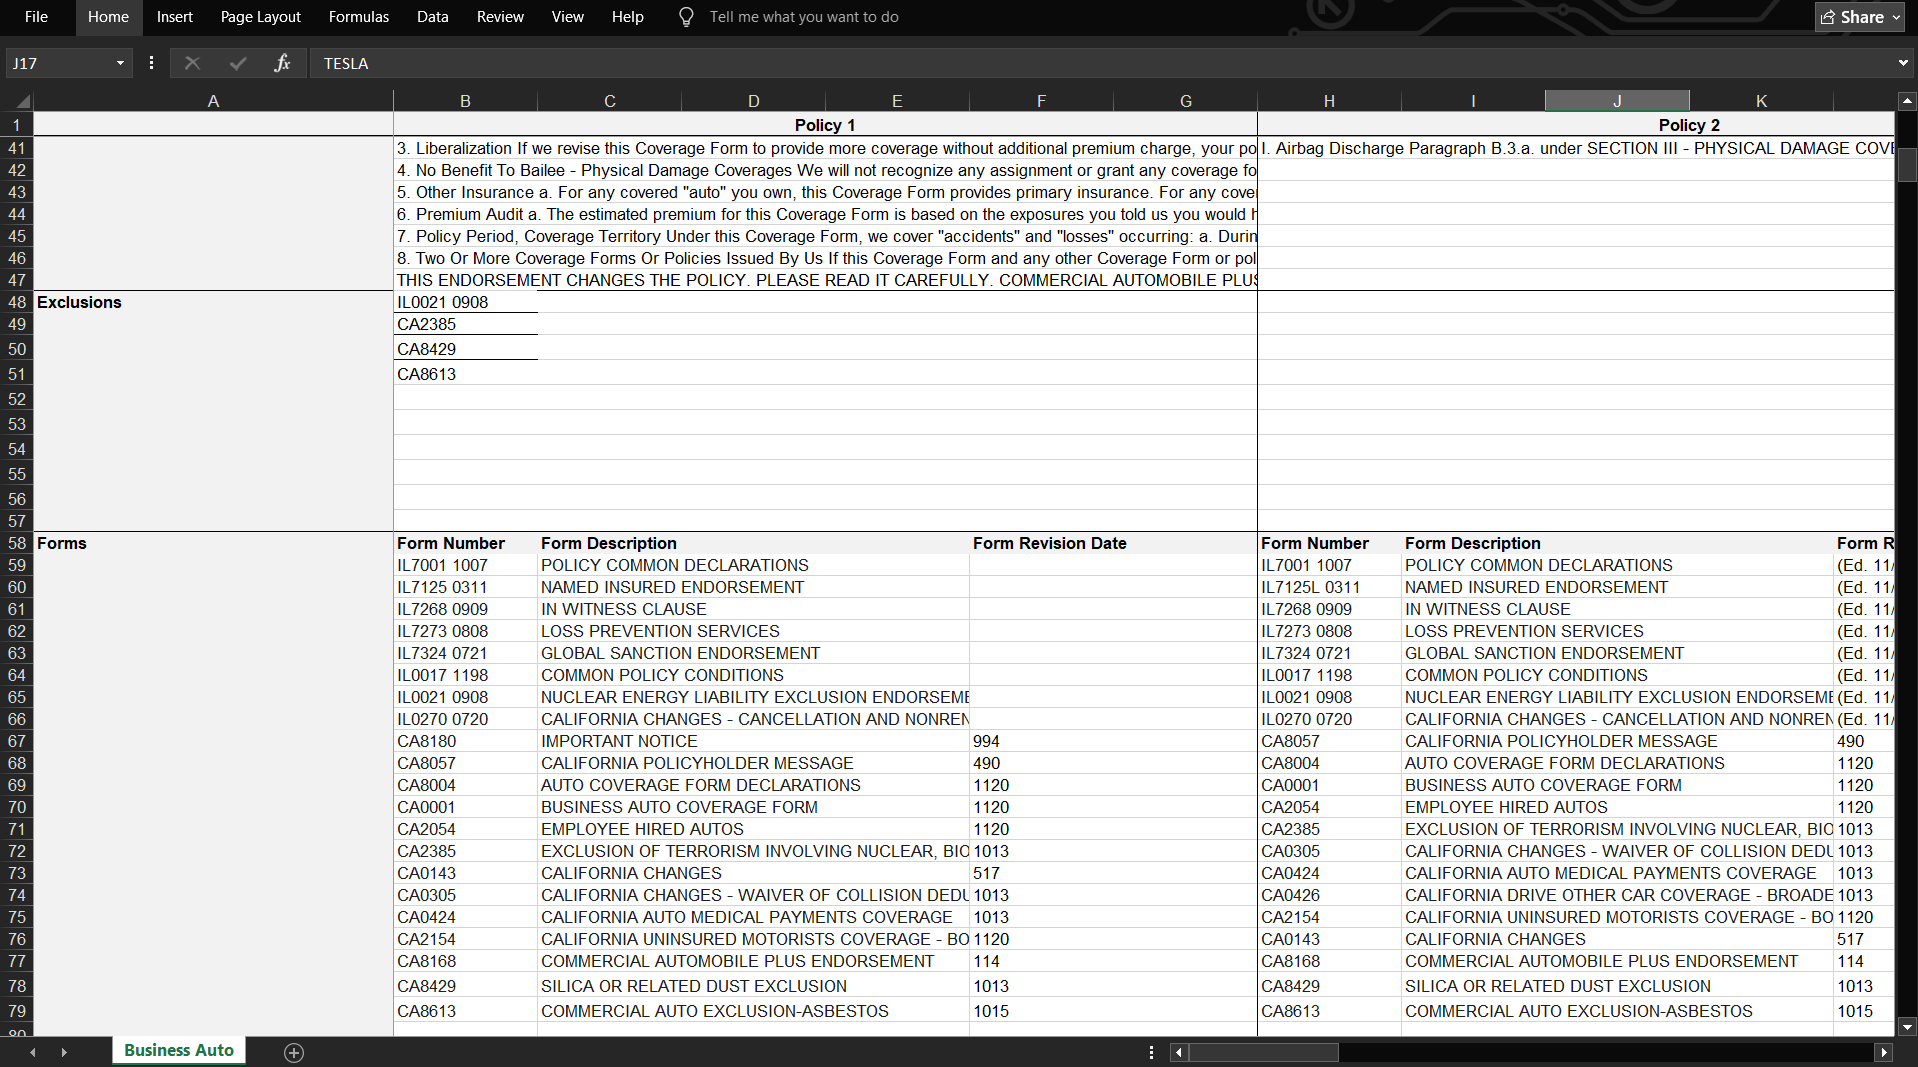This screenshot has width=1918, height=1067.
Task: Expand the Name Box dropdown
Action: pos(120,63)
